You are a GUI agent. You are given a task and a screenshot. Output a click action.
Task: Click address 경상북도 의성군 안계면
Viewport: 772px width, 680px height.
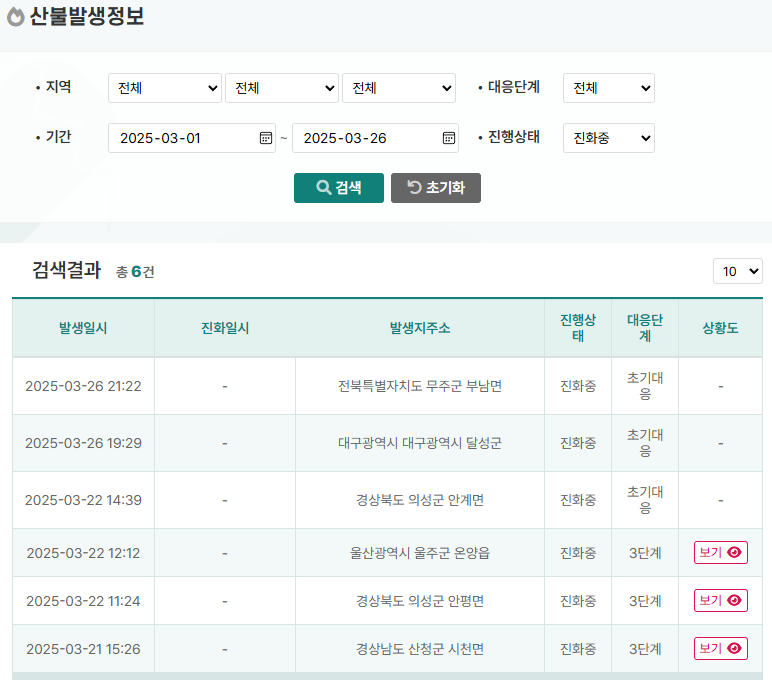[420, 500]
